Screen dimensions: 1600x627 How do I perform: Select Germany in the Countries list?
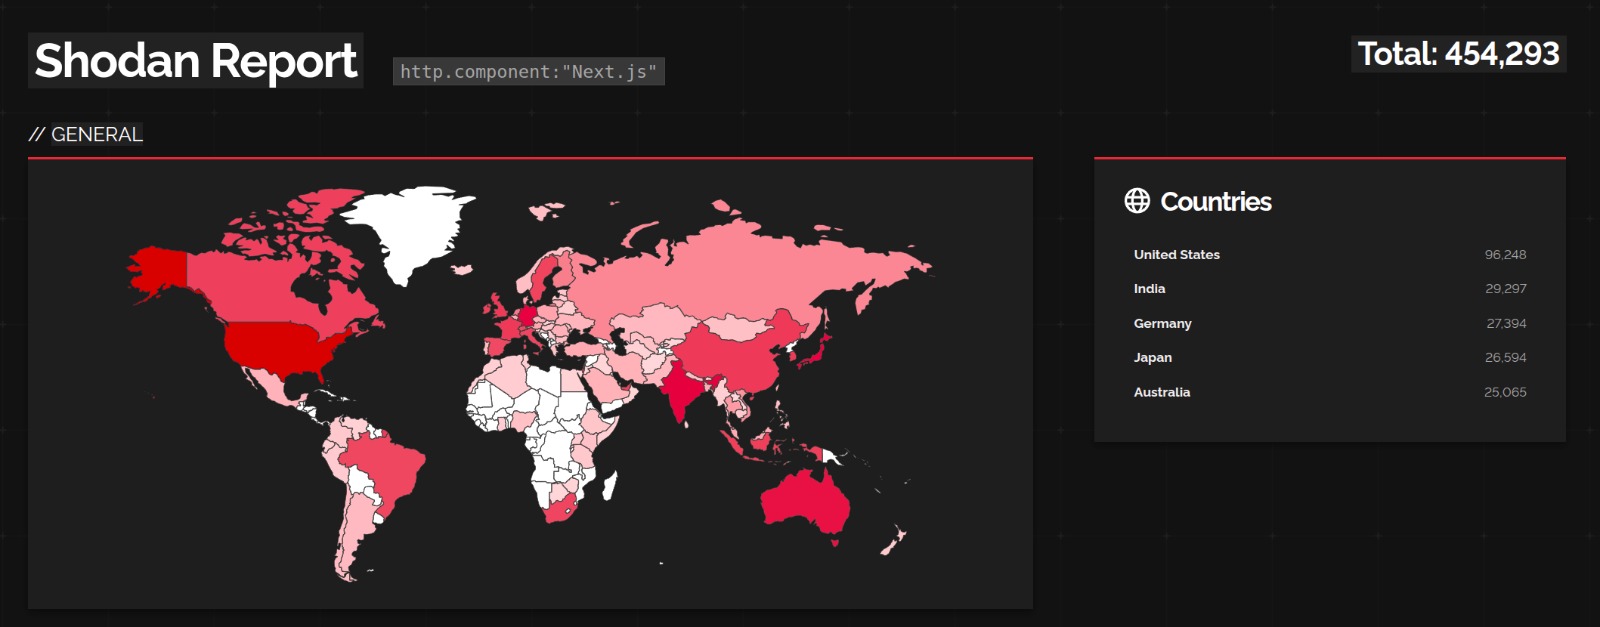point(1162,324)
